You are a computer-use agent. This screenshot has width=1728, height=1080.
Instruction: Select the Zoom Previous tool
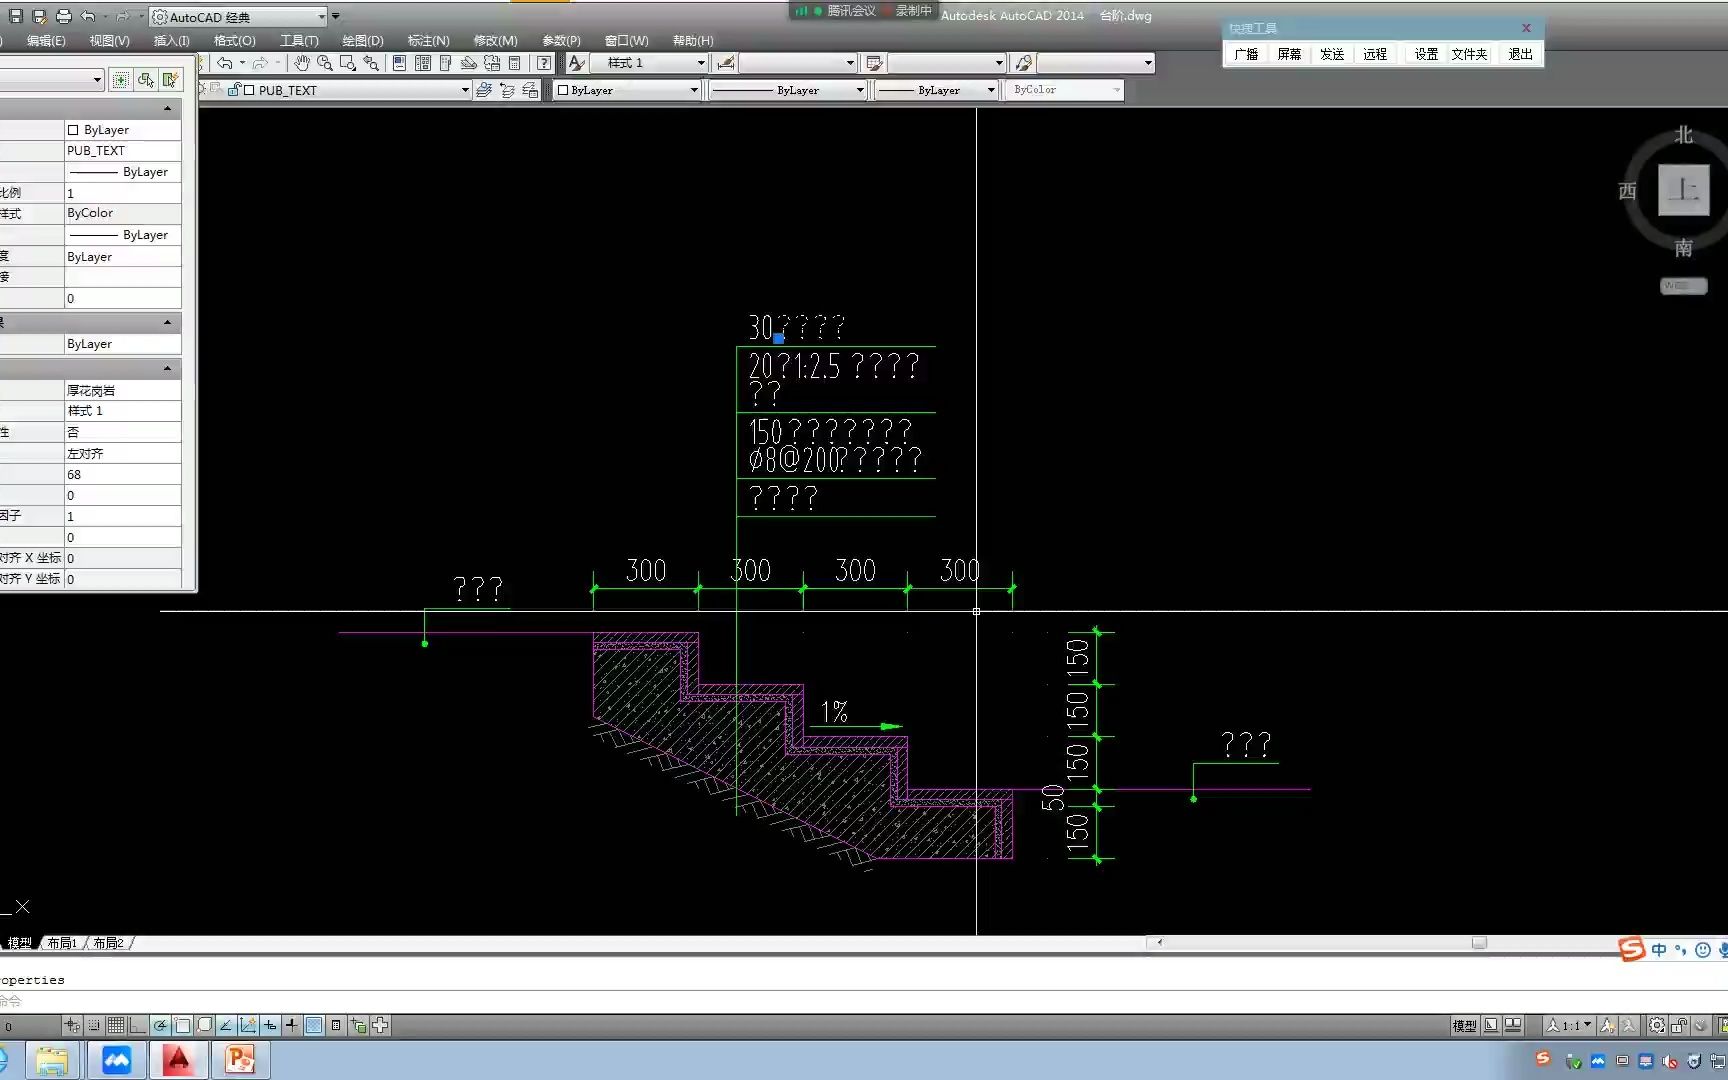tap(371, 63)
